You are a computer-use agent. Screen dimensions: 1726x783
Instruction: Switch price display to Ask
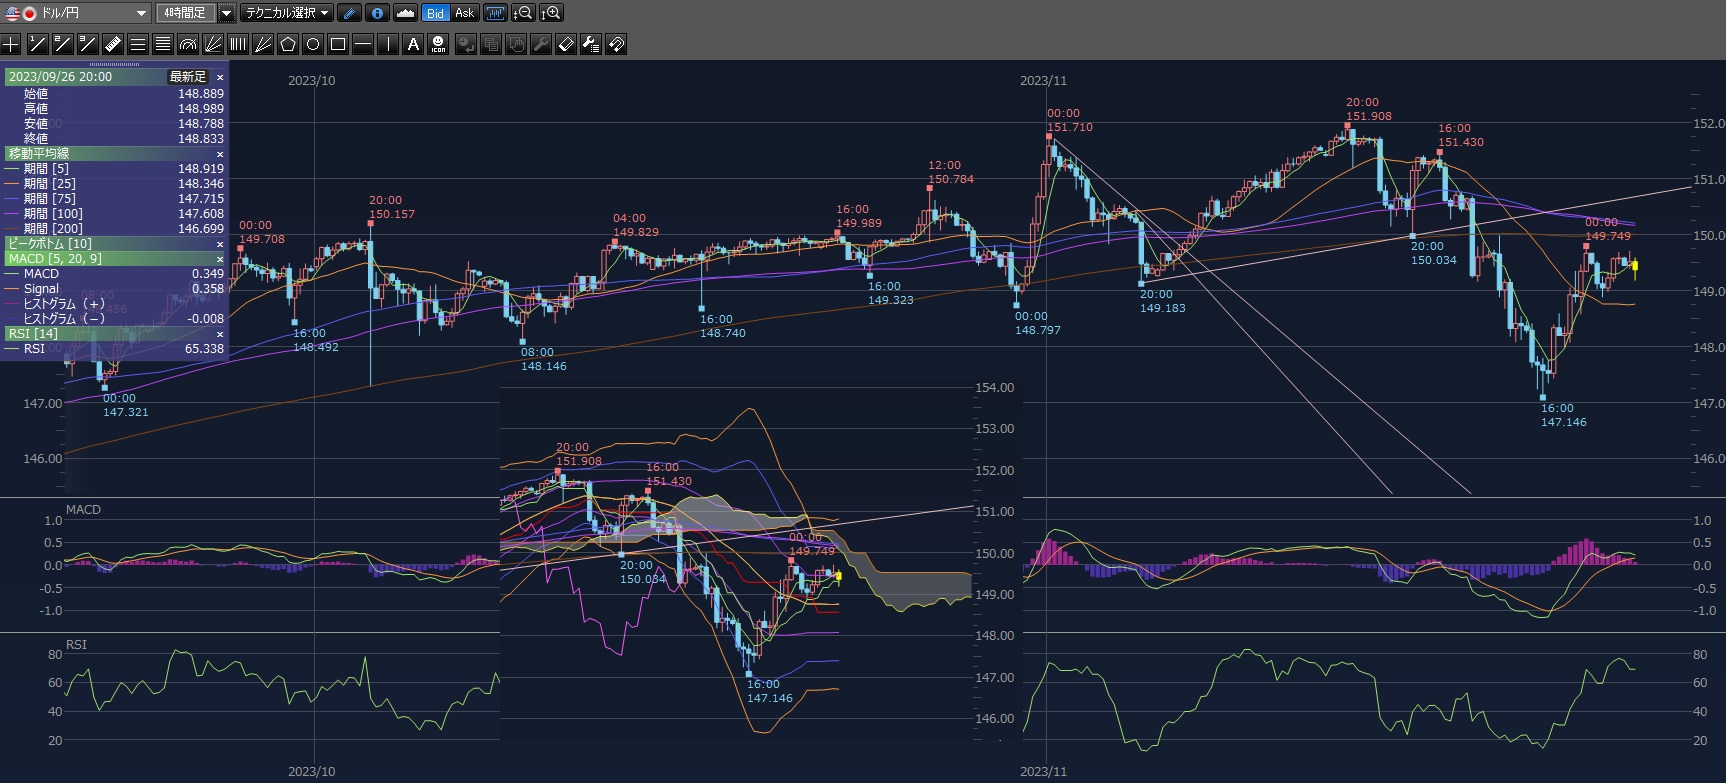tap(464, 13)
